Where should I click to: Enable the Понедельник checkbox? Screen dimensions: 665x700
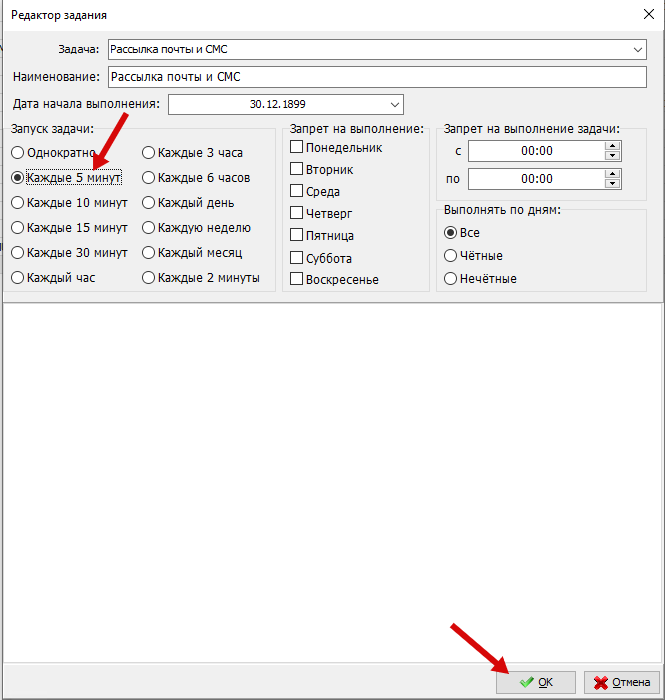pyautogui.click(x=297, y=148)
